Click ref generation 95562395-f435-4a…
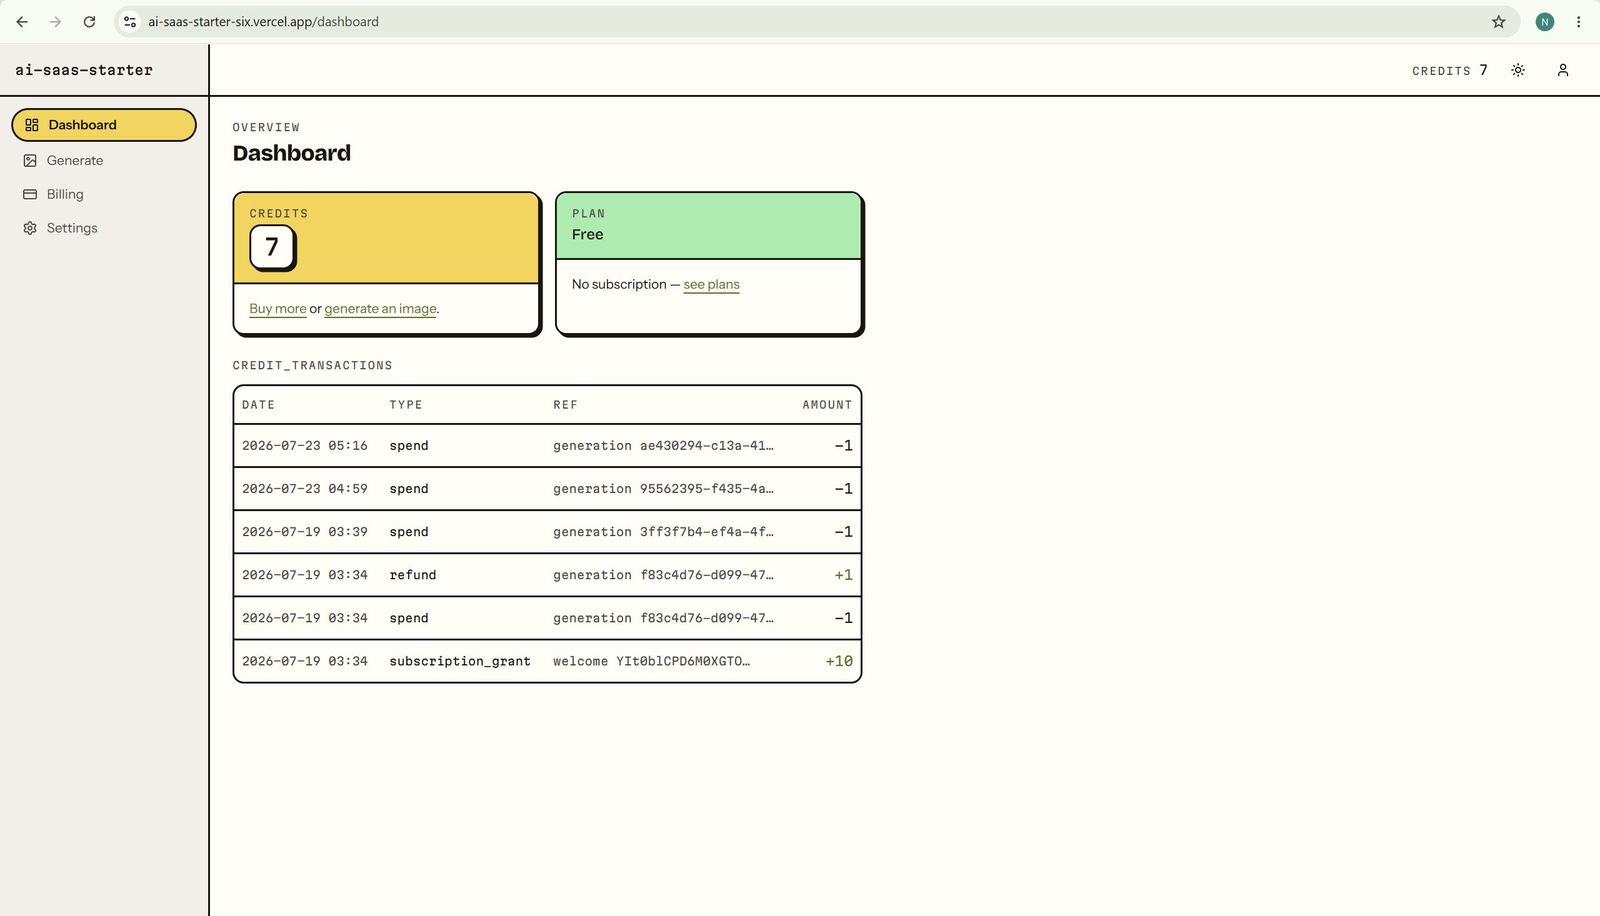Viewport: 1600px width, 916px height. pos(663,489)
